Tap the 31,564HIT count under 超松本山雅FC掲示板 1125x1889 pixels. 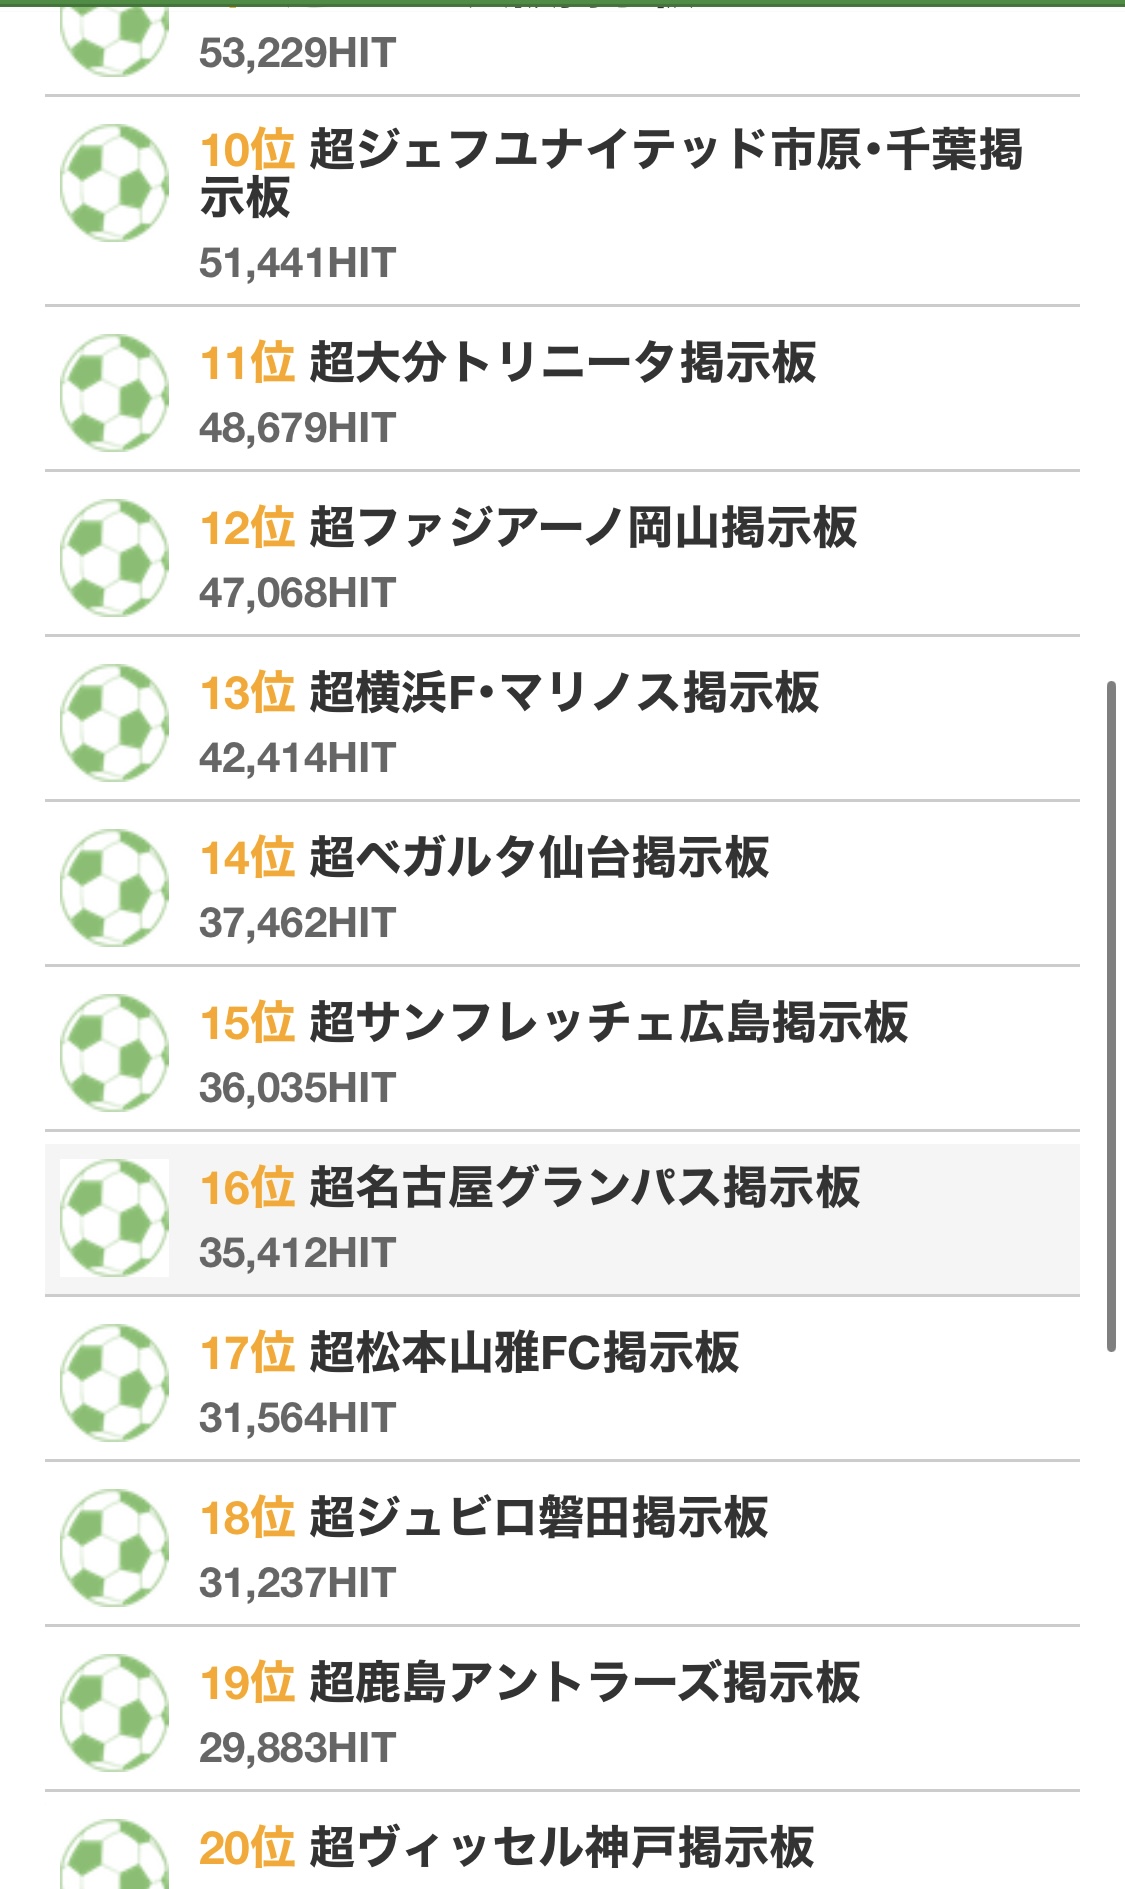point(298,1418)
